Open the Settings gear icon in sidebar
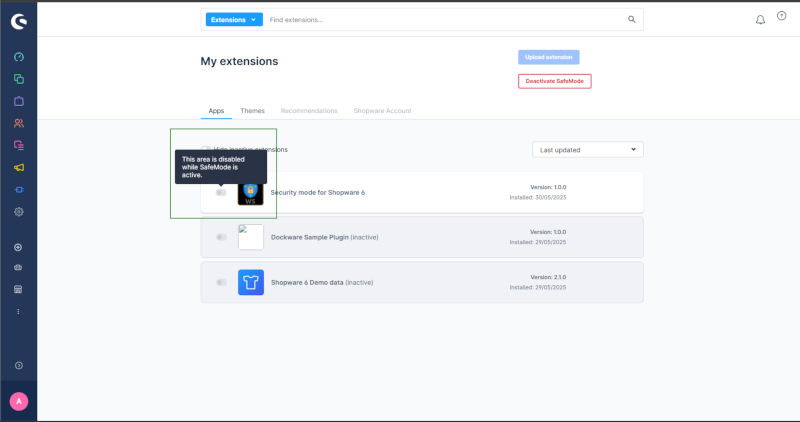This screenshot has height=422, width=800. [19, 212]
